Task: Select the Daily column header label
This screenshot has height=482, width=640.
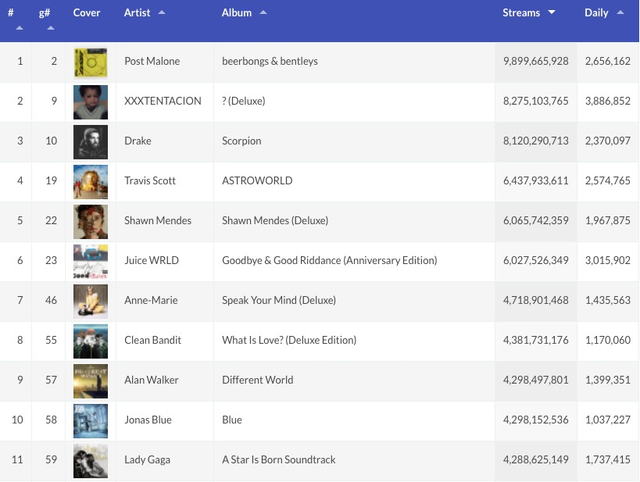Action: click(596, 13)
